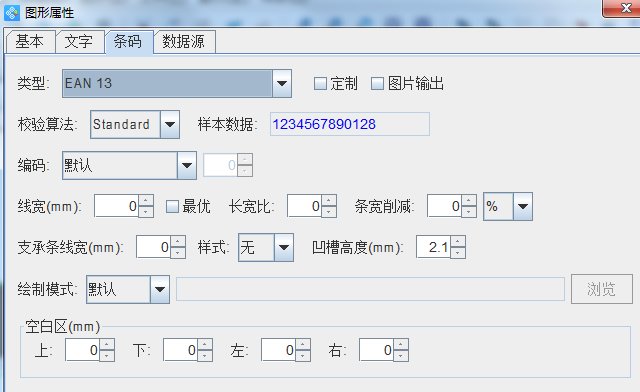This screenshot has height=392, width=640.
Task: Increase 空白区 上 with the up arrow
Action: point(107,344)
